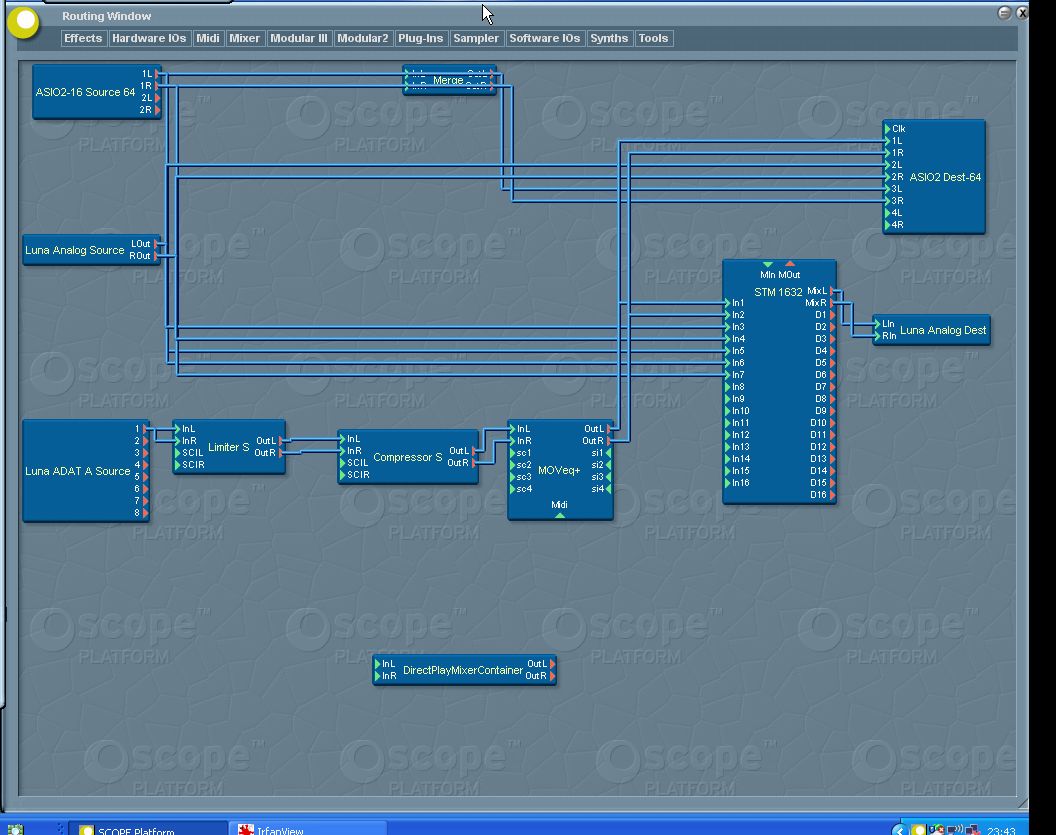The width and height of the screenshot is (1056, 835).
Task: Open the Effects menu
Action: click(x=83, y=38)
